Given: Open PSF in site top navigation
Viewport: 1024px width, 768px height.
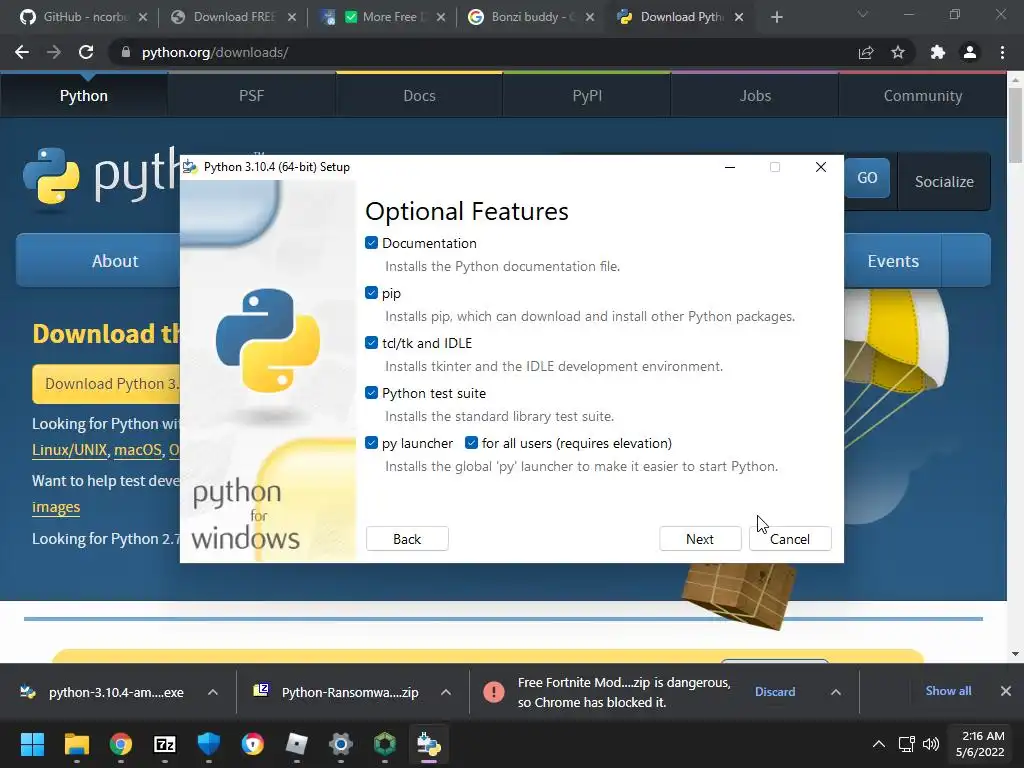Looking at the screenshot, I should [251, 95].
